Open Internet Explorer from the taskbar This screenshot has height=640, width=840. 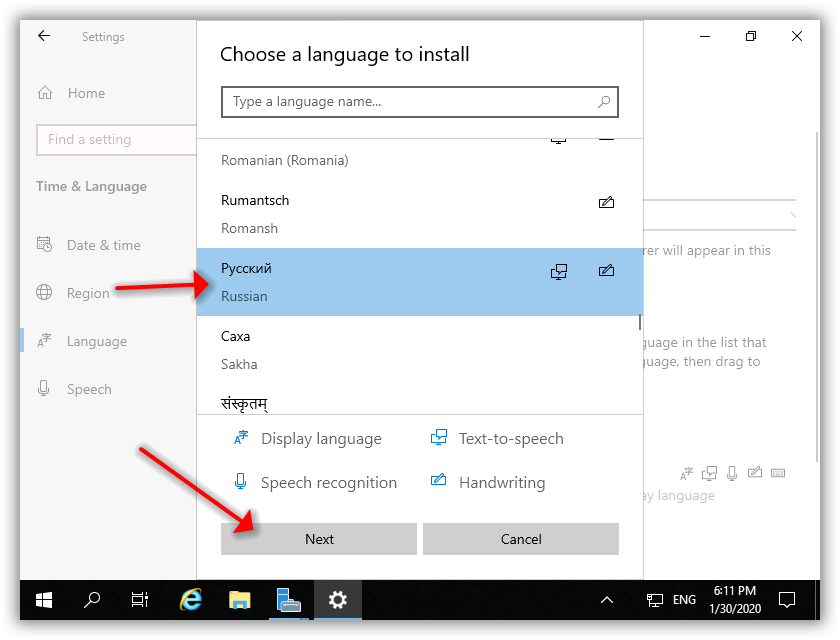[x=190, y=600]
